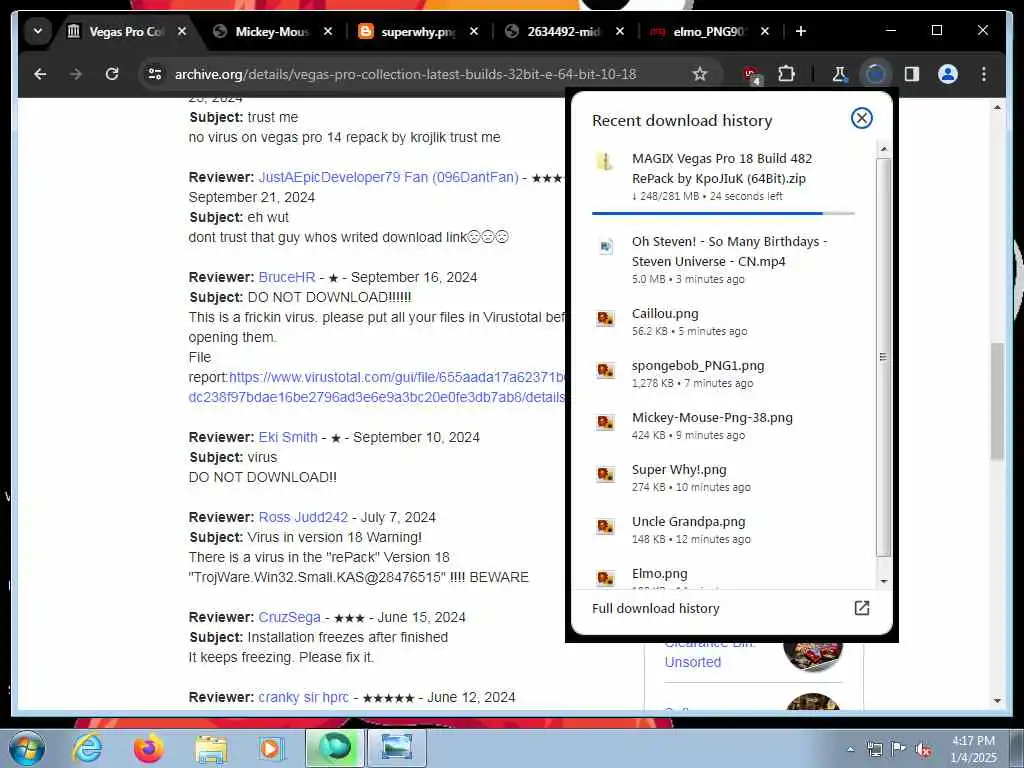Close the 2634492-mid tab

(x=620, y=31)
